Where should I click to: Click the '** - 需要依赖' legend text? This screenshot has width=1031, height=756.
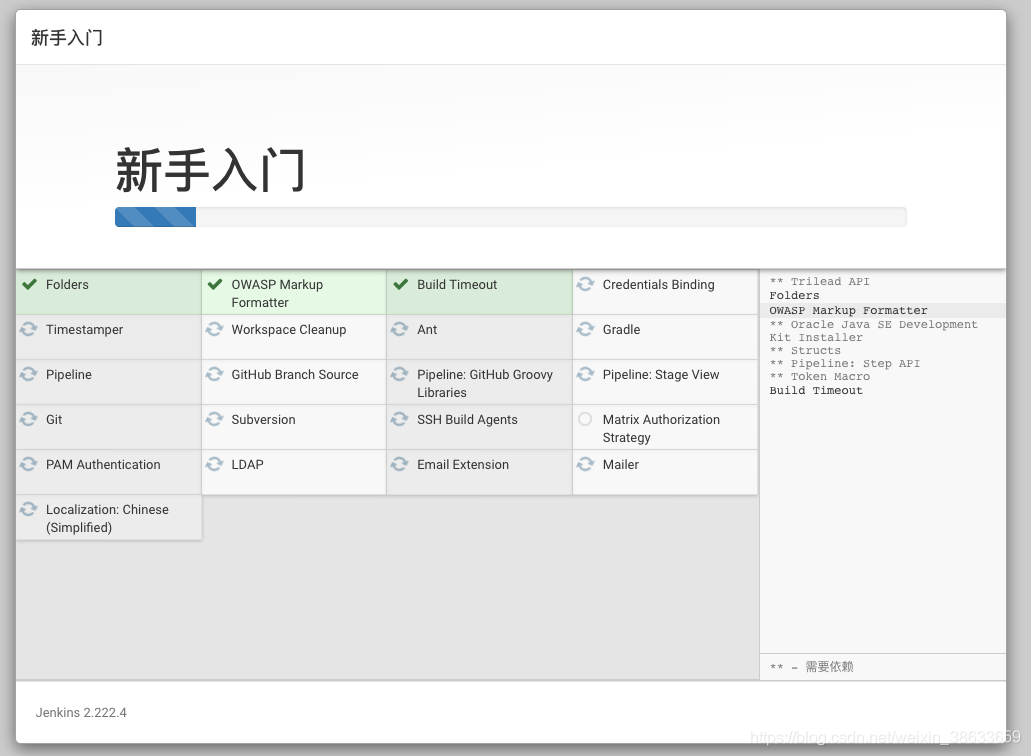(811, 667)
